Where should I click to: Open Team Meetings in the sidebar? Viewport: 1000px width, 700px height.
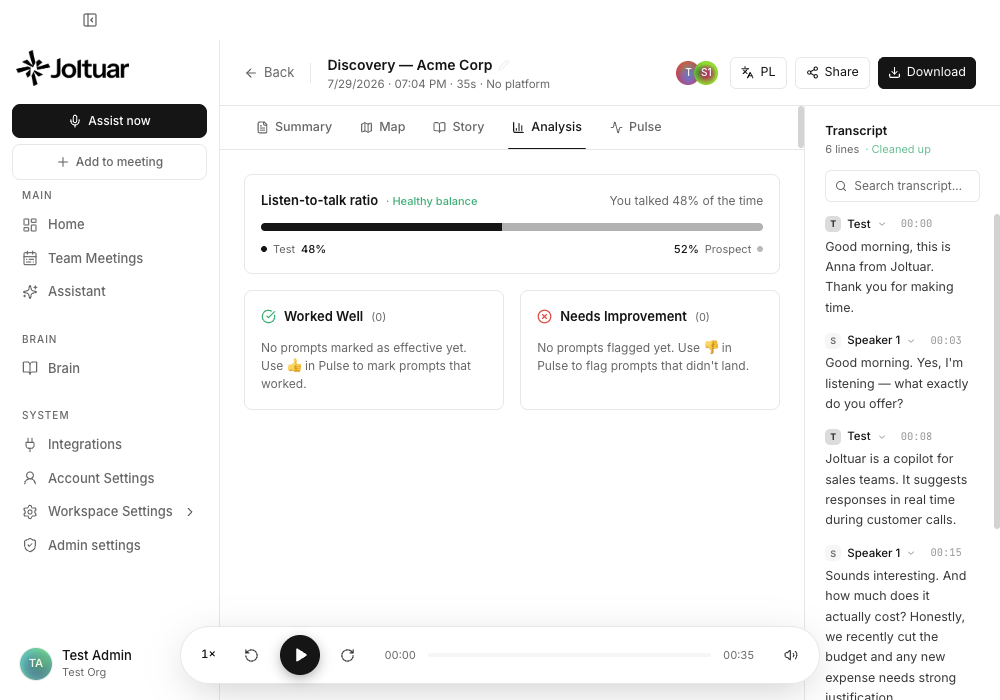[x=95, y=258]
